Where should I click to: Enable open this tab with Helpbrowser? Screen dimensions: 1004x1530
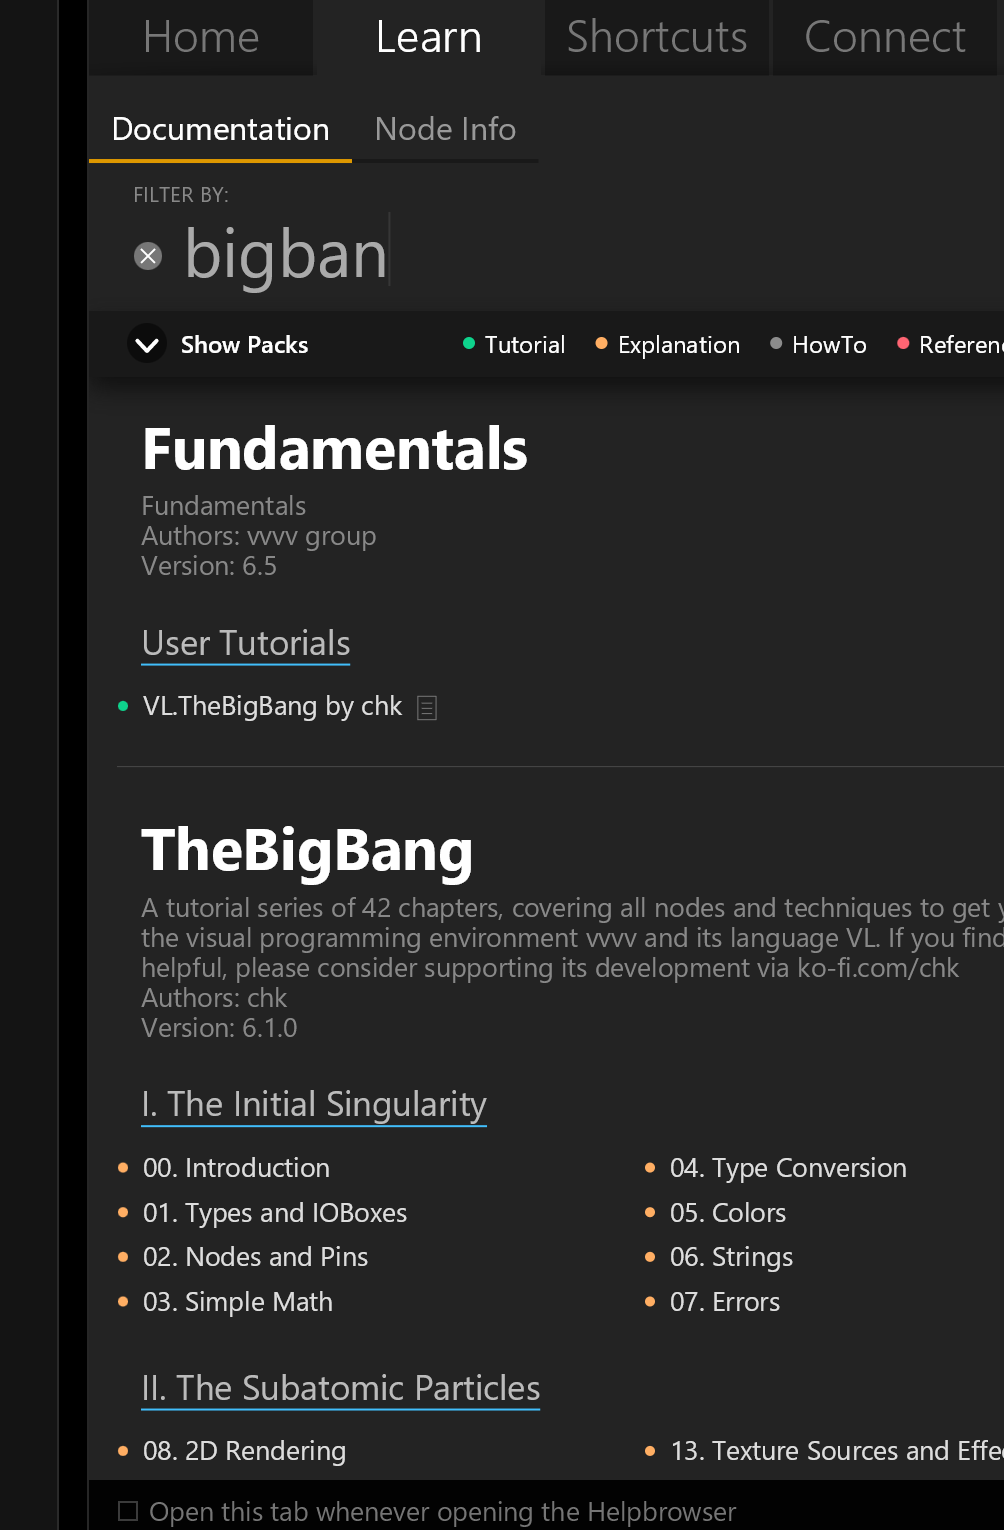point(128,1511)
